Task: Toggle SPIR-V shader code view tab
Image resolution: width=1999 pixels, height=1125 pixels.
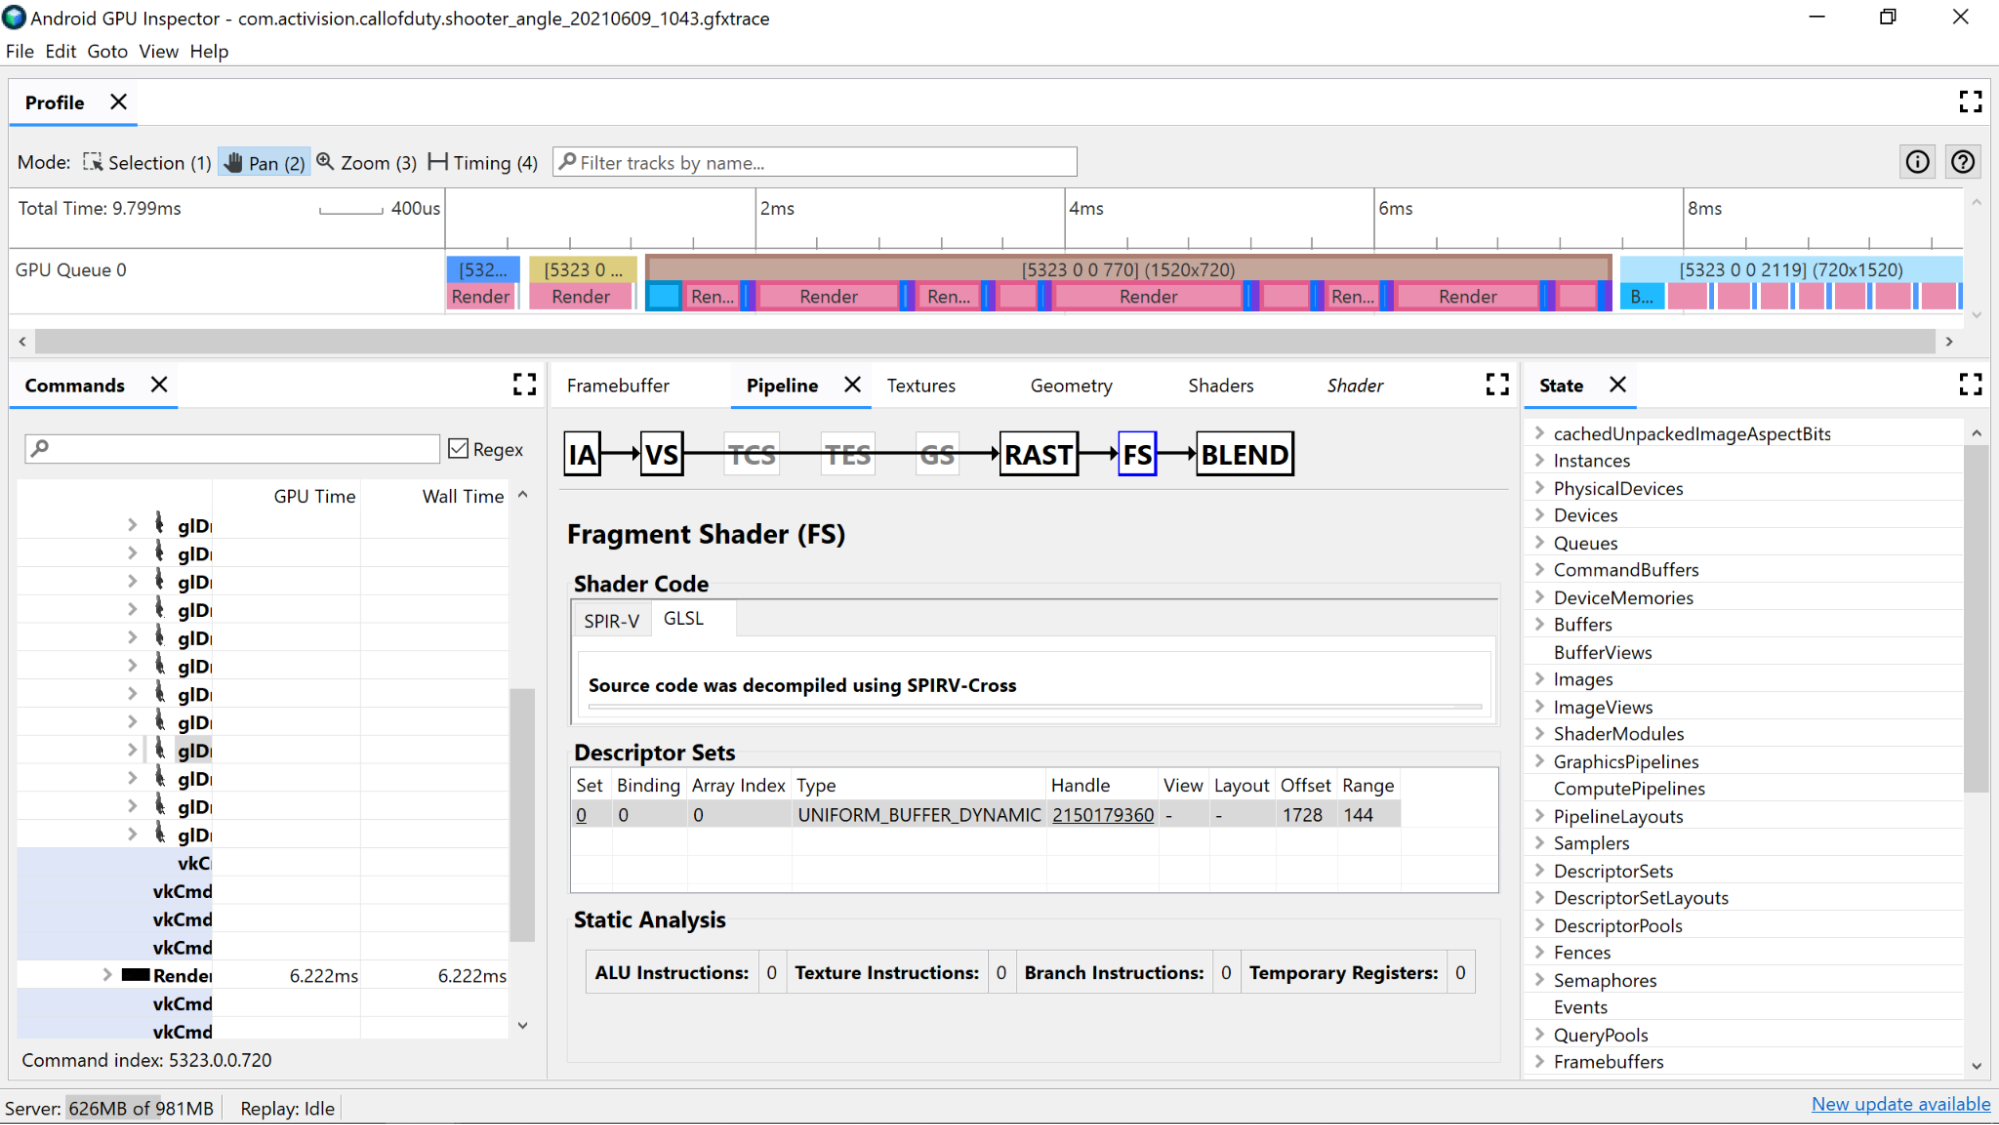Action: tap(612, 618)
